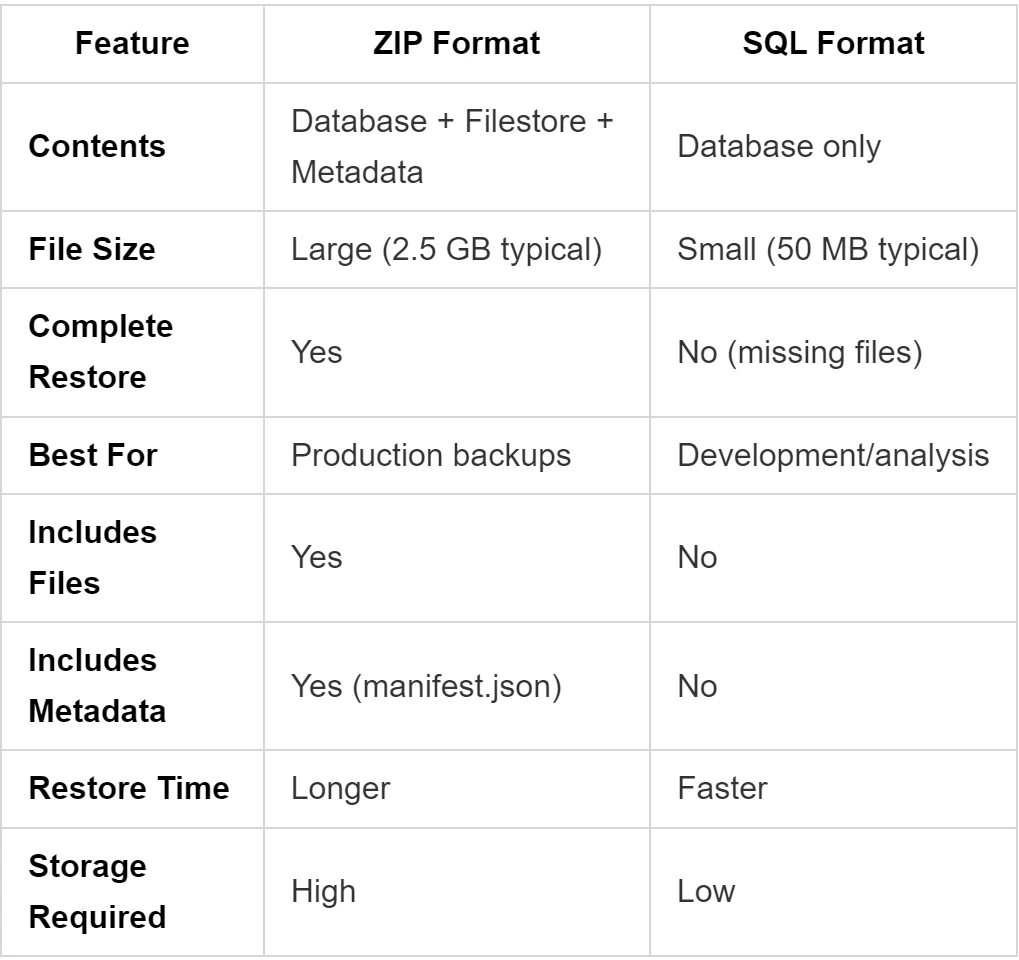The image size is (1019, 960).
Task: Click the "Development/analysis" cell
Action: pos(833,455)
